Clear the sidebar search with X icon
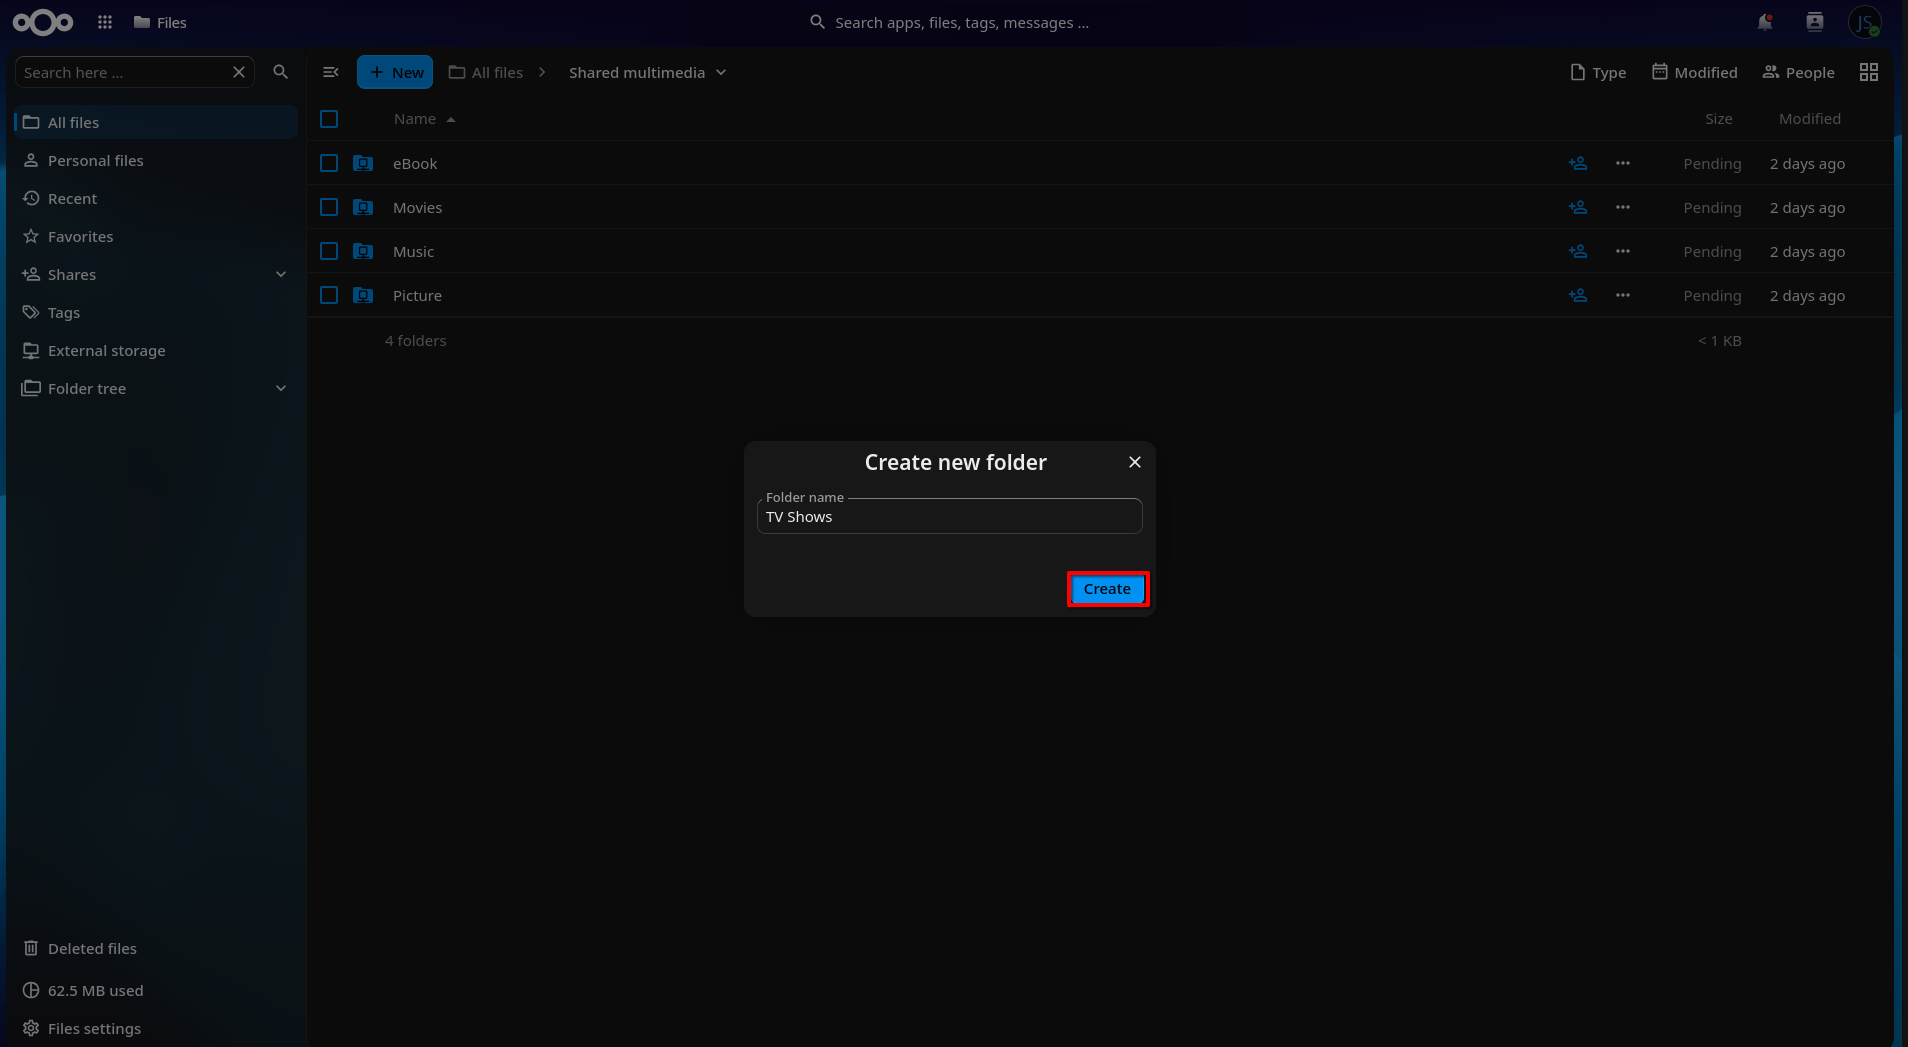The width and height of the screenshot is (1908, 1047). coord(239,72)
